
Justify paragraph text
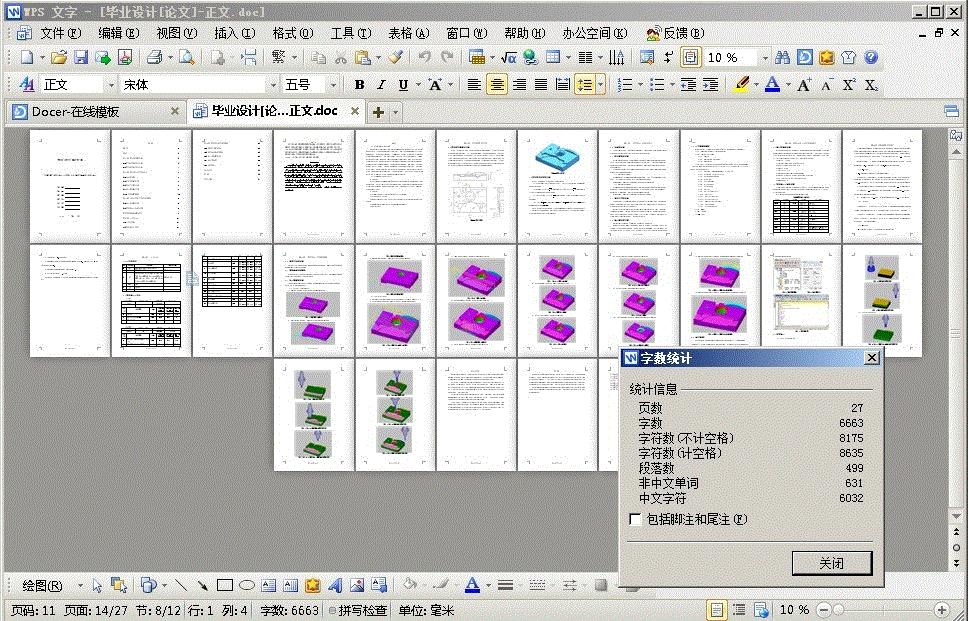tap(541, 85)
